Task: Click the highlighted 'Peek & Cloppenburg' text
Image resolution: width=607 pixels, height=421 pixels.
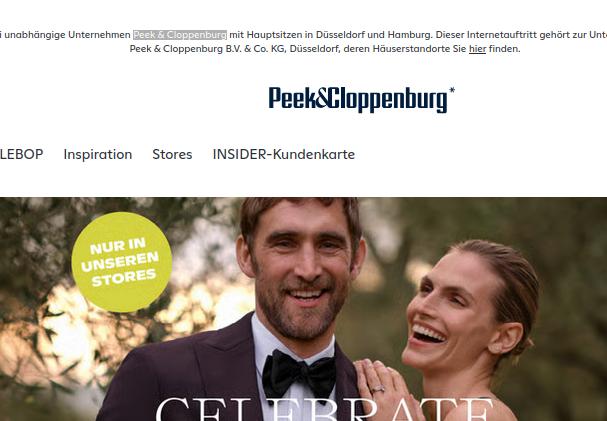Action: (x=180, y=35)
